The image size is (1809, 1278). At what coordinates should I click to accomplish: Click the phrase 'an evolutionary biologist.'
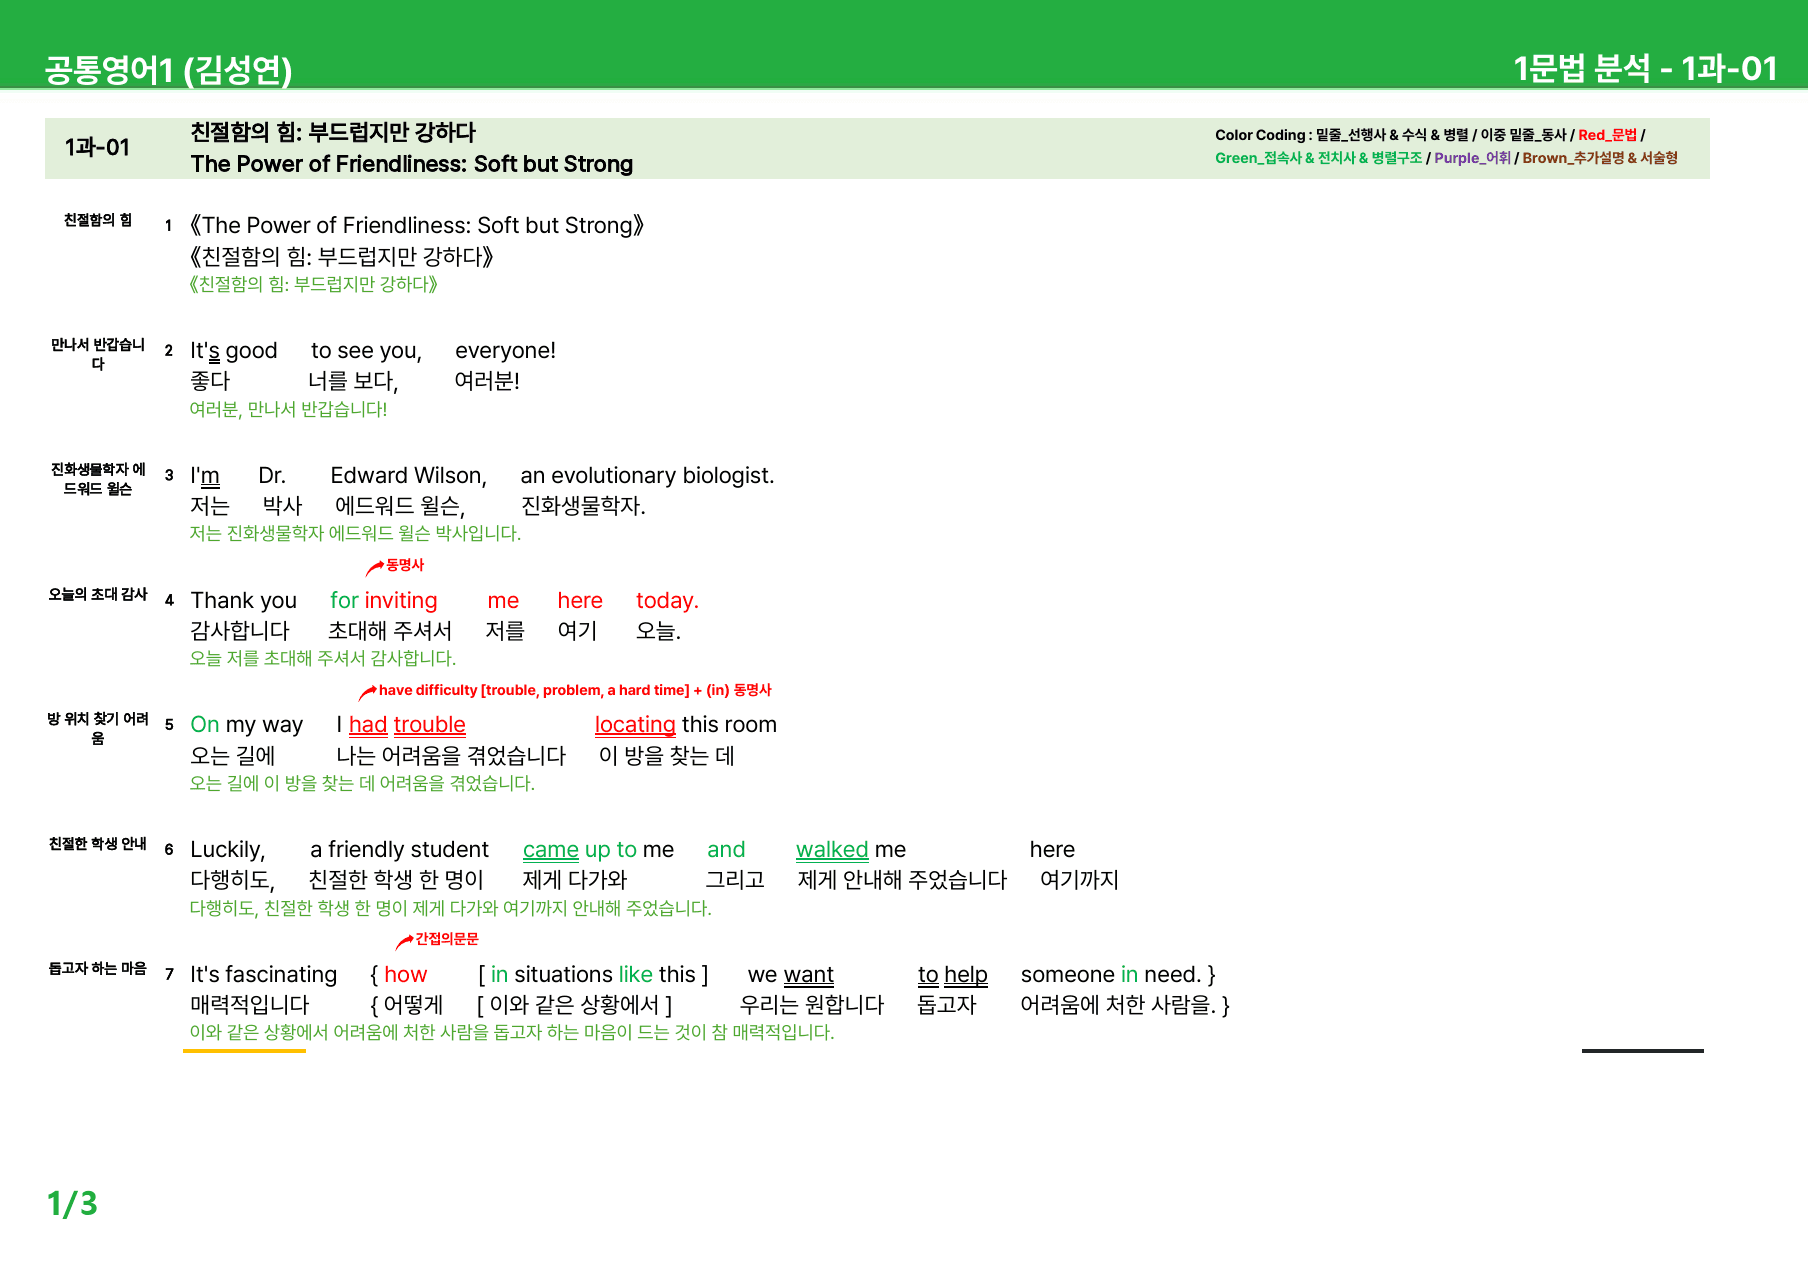pyautogui.click(x=647, y=476)
